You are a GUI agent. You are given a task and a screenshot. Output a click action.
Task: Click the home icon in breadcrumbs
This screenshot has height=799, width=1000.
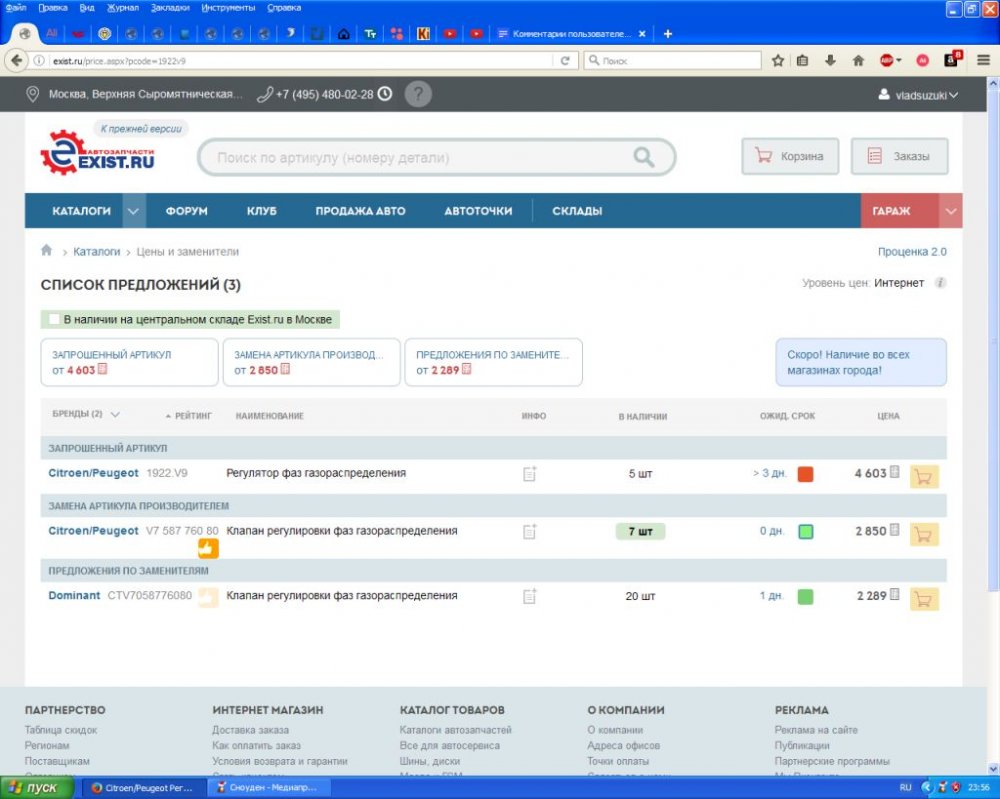(x=46, y=251)
